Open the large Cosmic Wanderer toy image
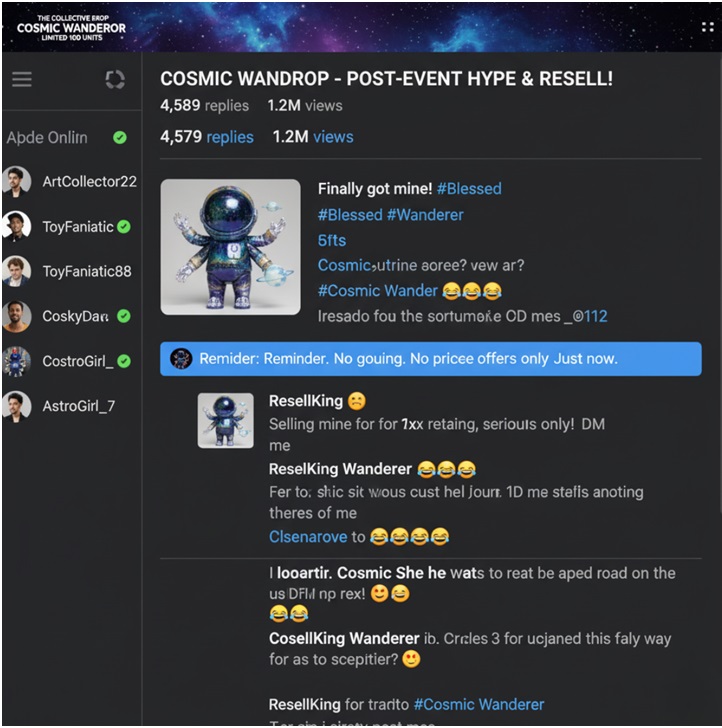Viewport: 722px width, 728px height. pos(230,247)
